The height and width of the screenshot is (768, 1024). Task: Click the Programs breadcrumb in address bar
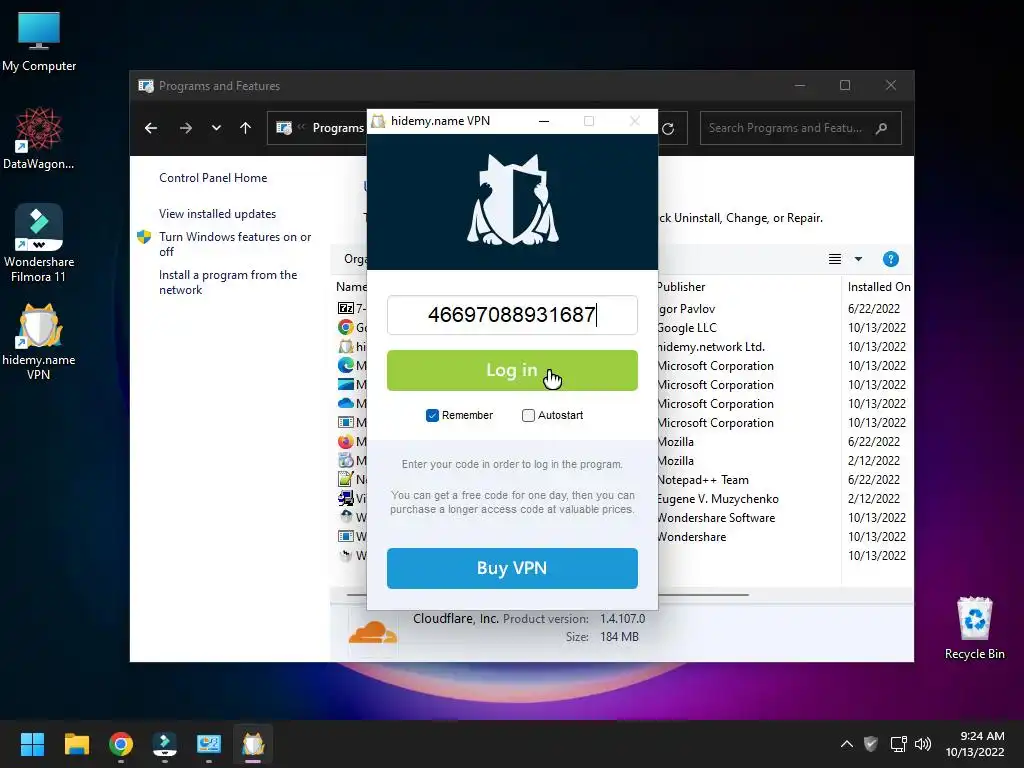tap(338, 128)
